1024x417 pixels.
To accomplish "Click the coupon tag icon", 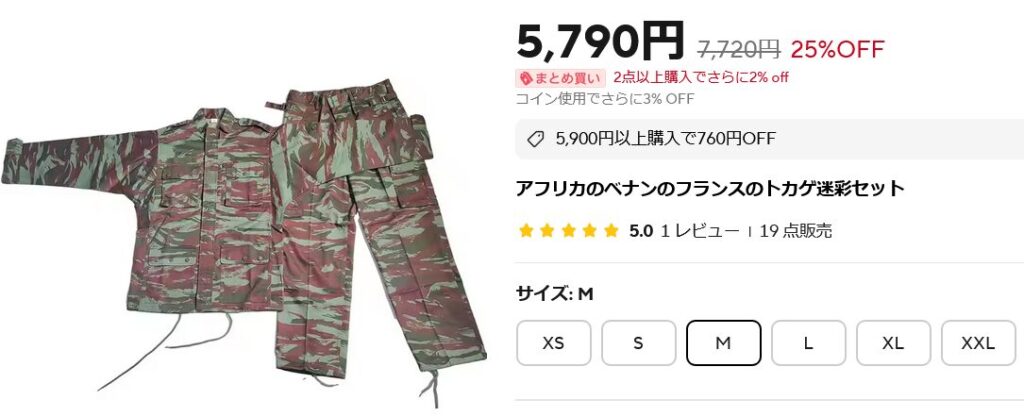I will pyautogui.click(x=536, y=139).
